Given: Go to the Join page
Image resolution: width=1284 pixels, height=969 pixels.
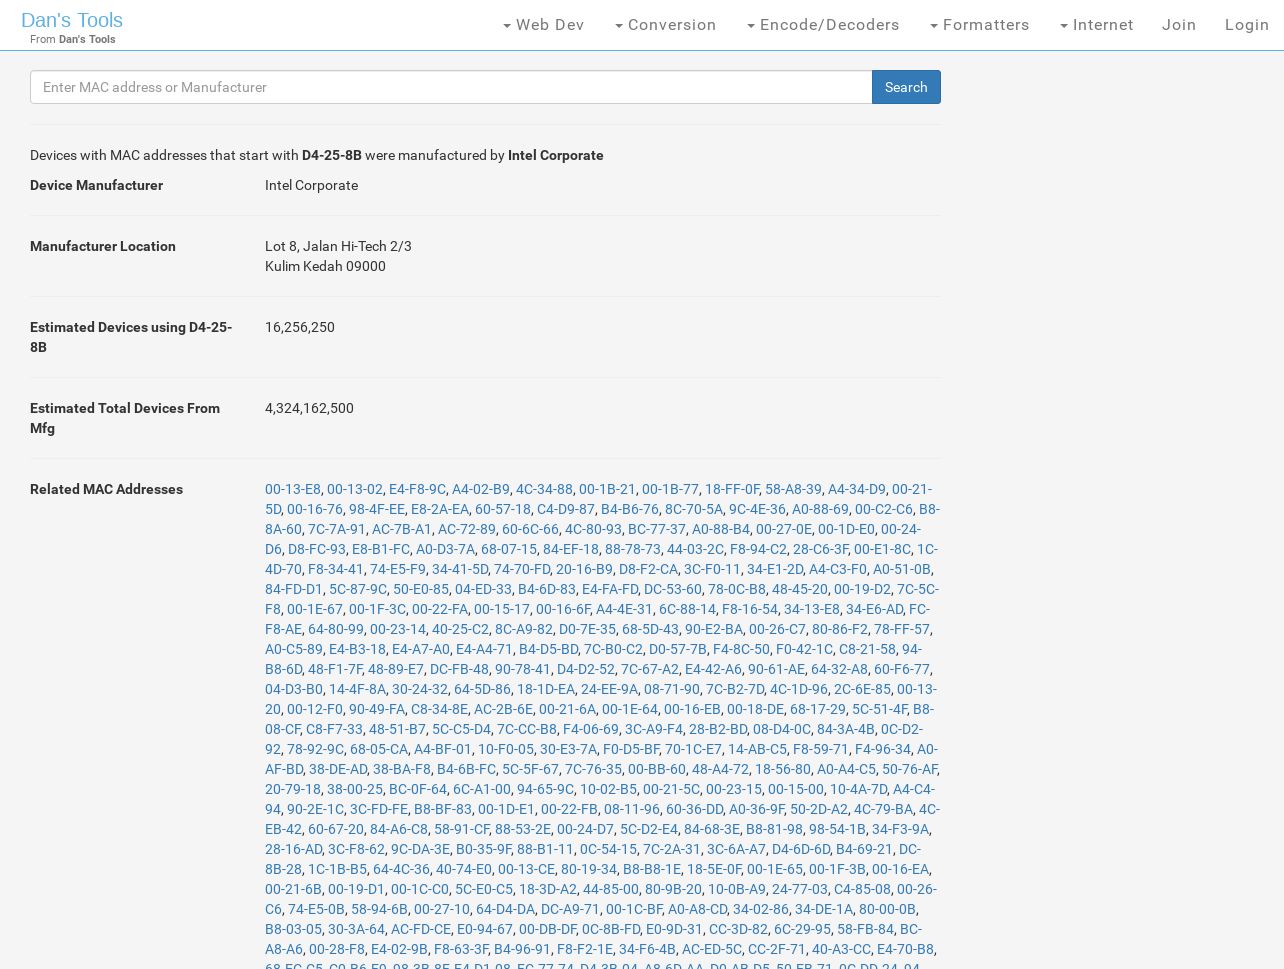Looking at the screenshot, I should [1179, 25].
